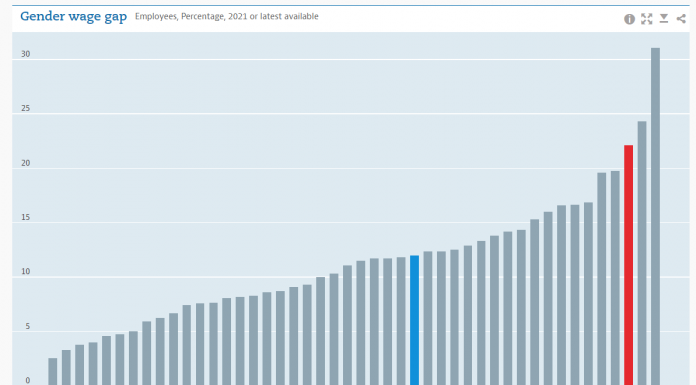Select the blue highlighted bar

coord(414,320)
